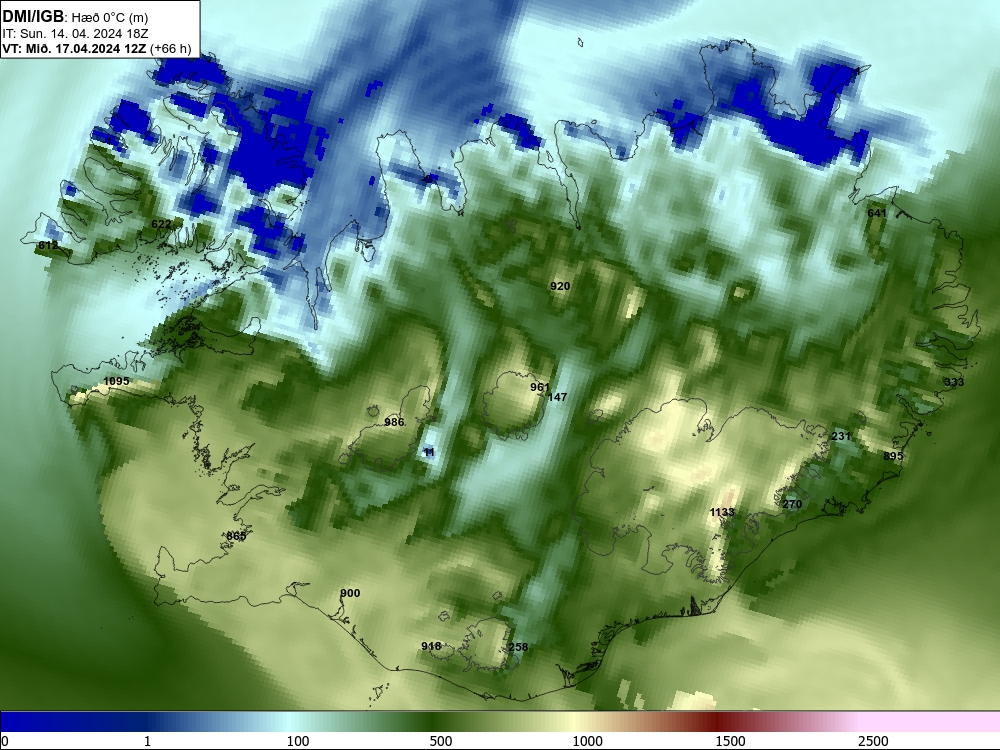Click the legend tick label 2500
The width and height of the screenshot is (1000, 750).
click(x=873, y=741)
